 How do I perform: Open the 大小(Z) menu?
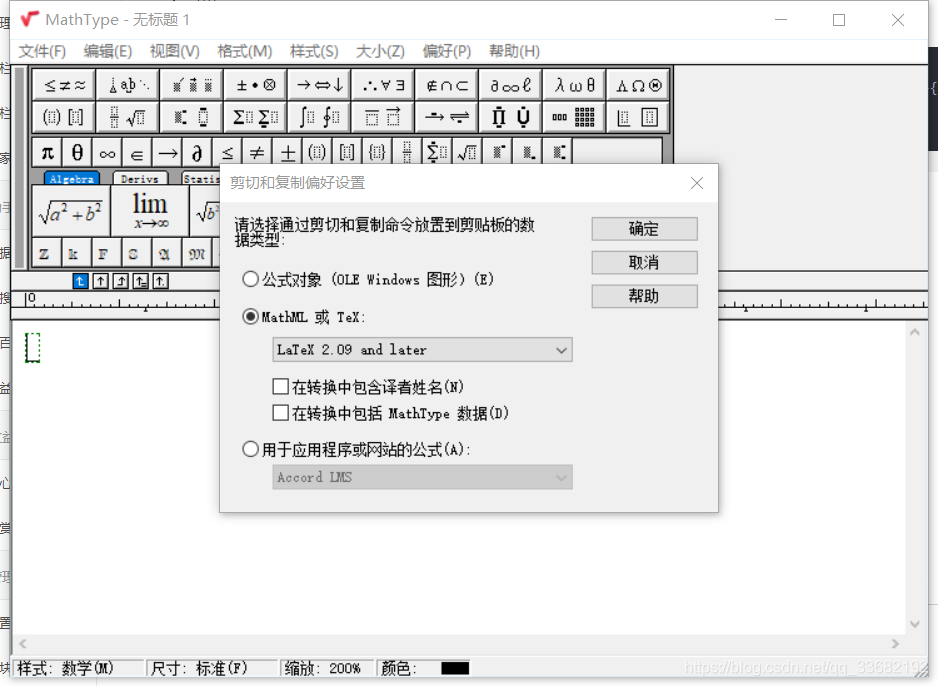(x=380, y=51)
